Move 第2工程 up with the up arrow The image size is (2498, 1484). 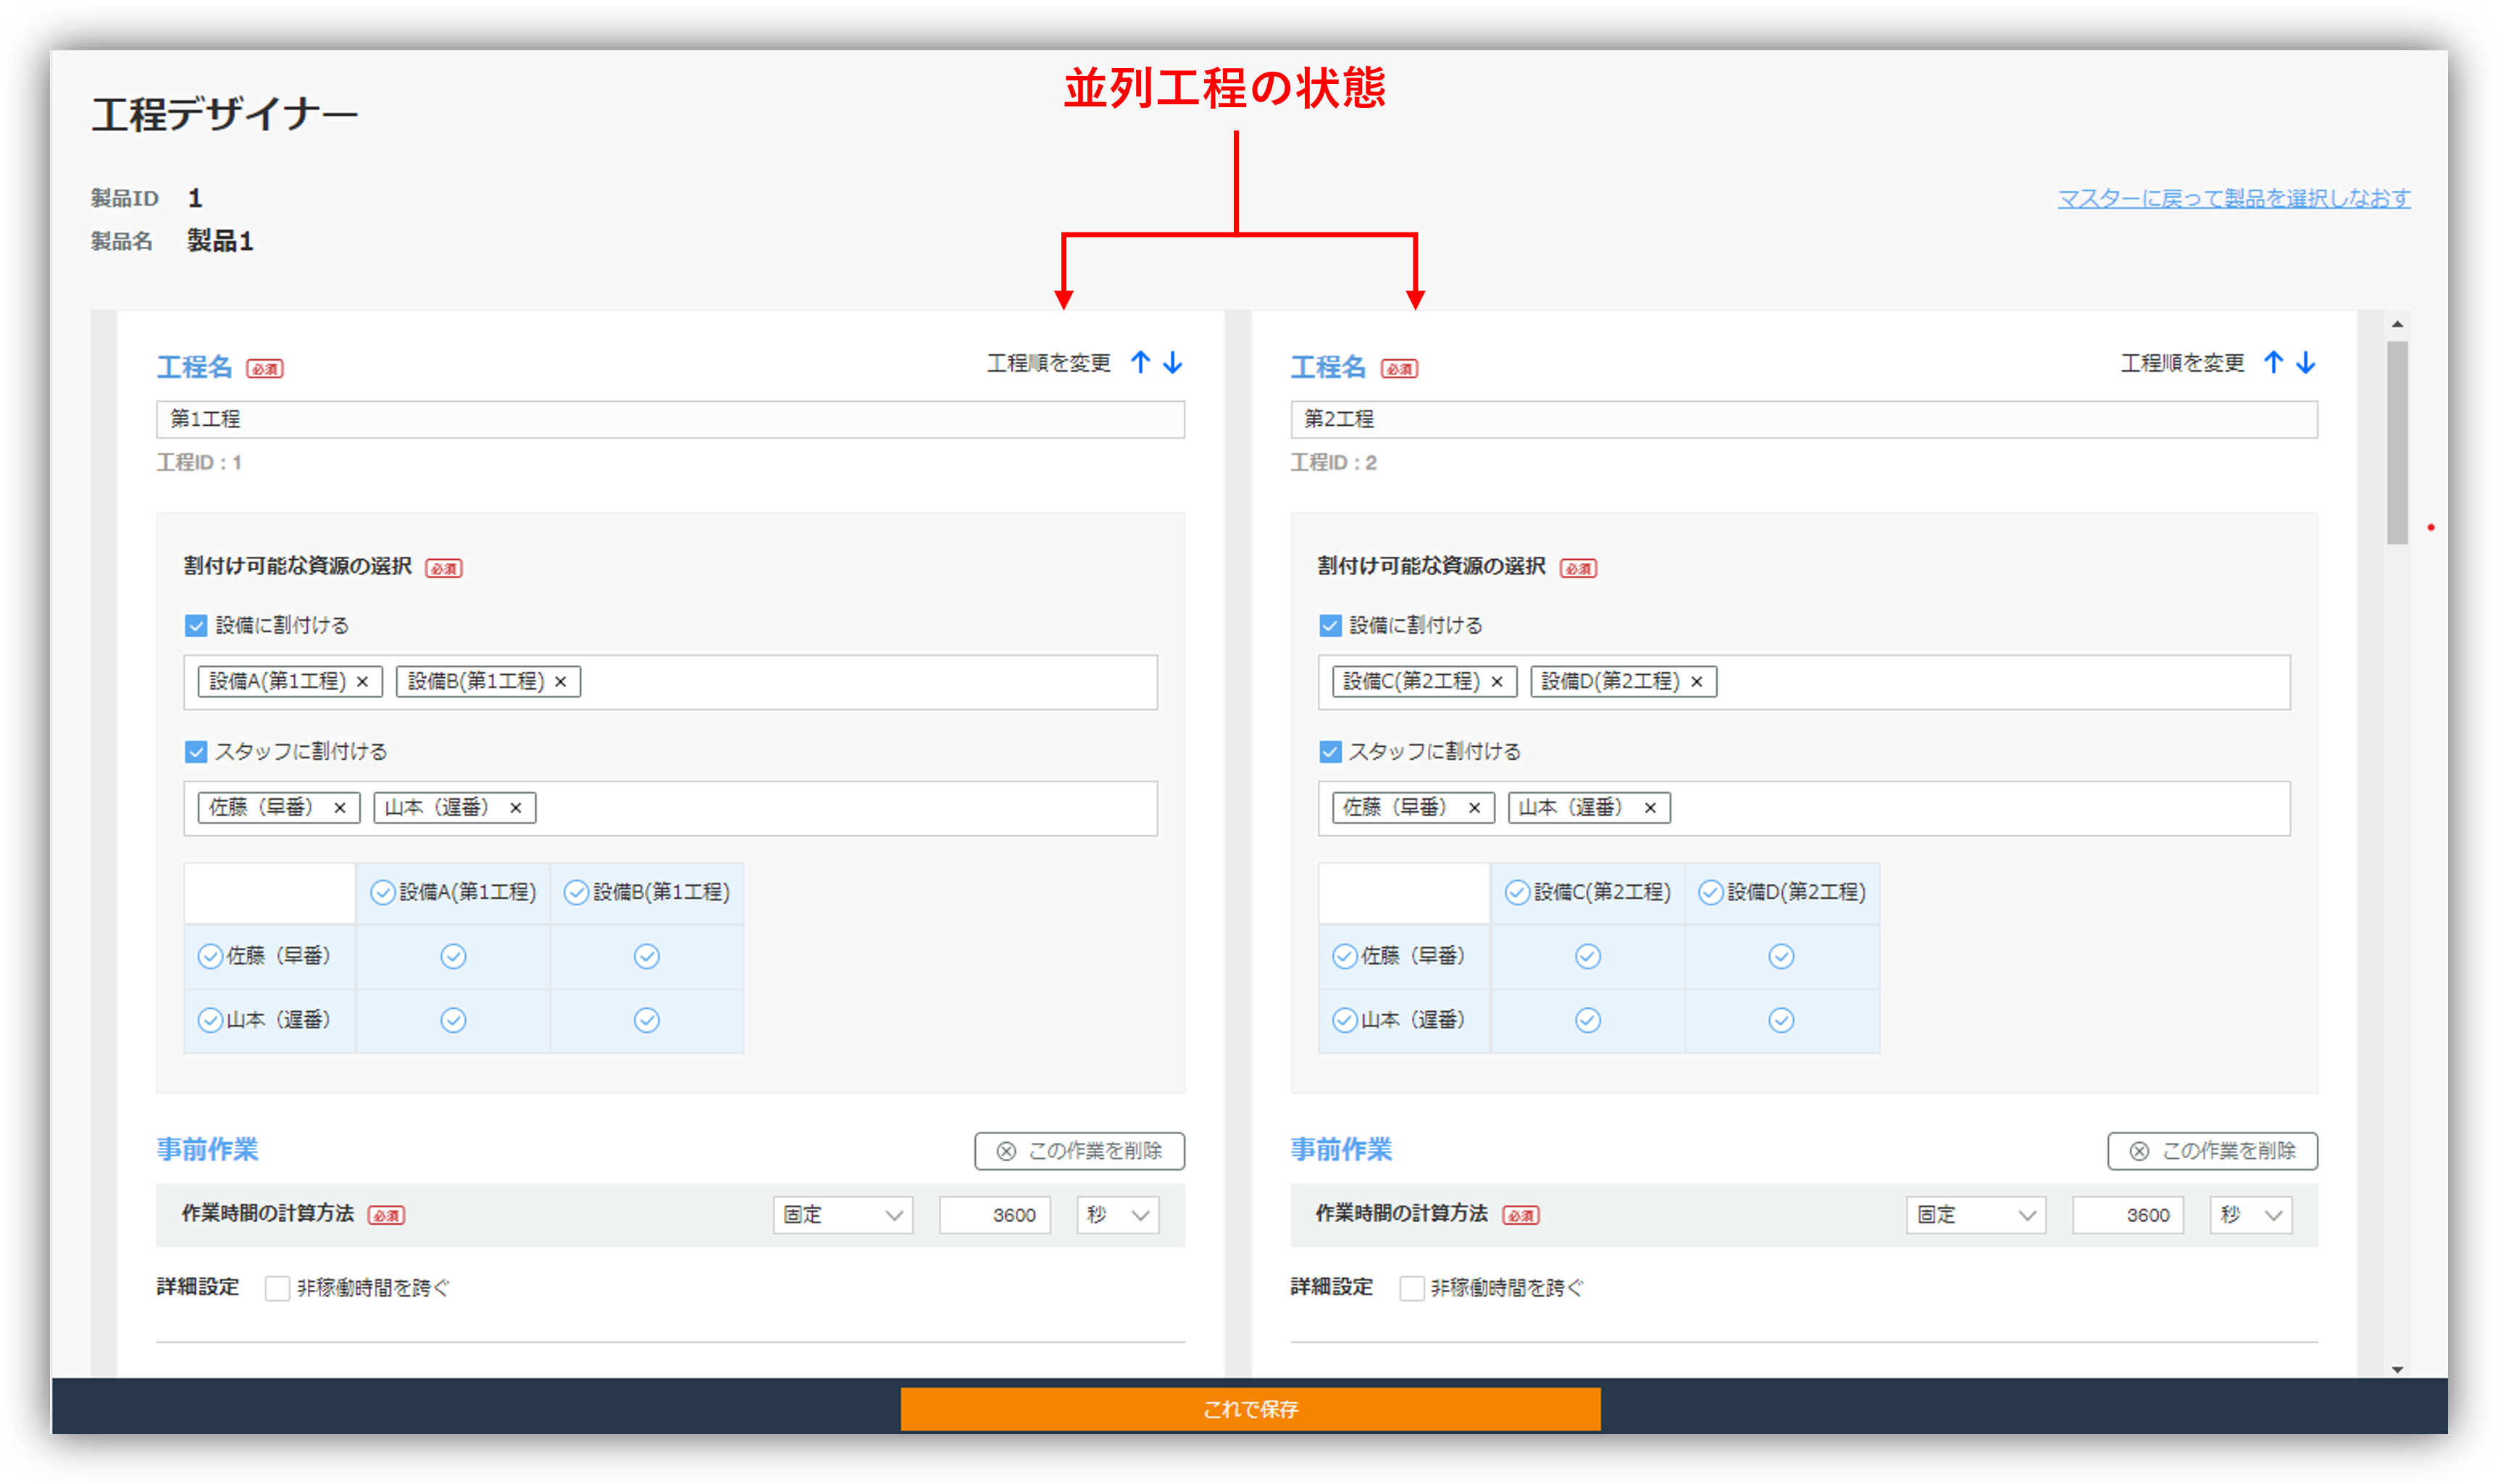[x=2274, y=362]
